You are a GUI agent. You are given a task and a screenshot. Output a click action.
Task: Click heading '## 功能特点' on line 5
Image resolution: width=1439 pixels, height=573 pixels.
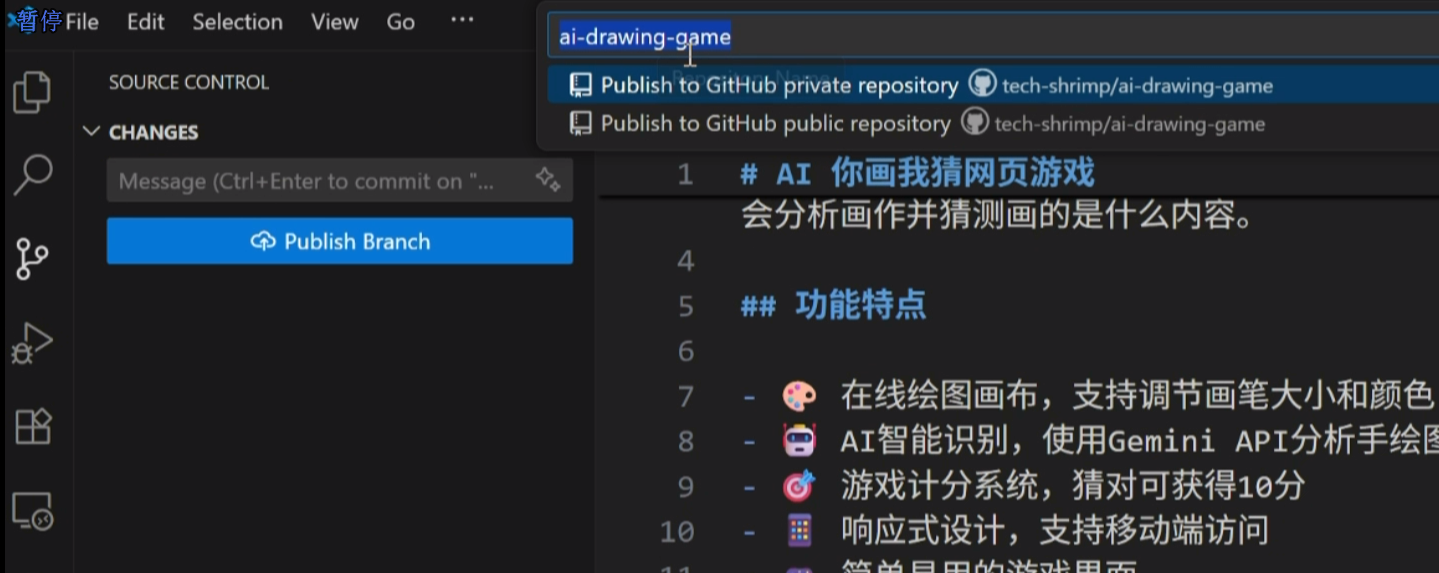[x=833, y=305]
